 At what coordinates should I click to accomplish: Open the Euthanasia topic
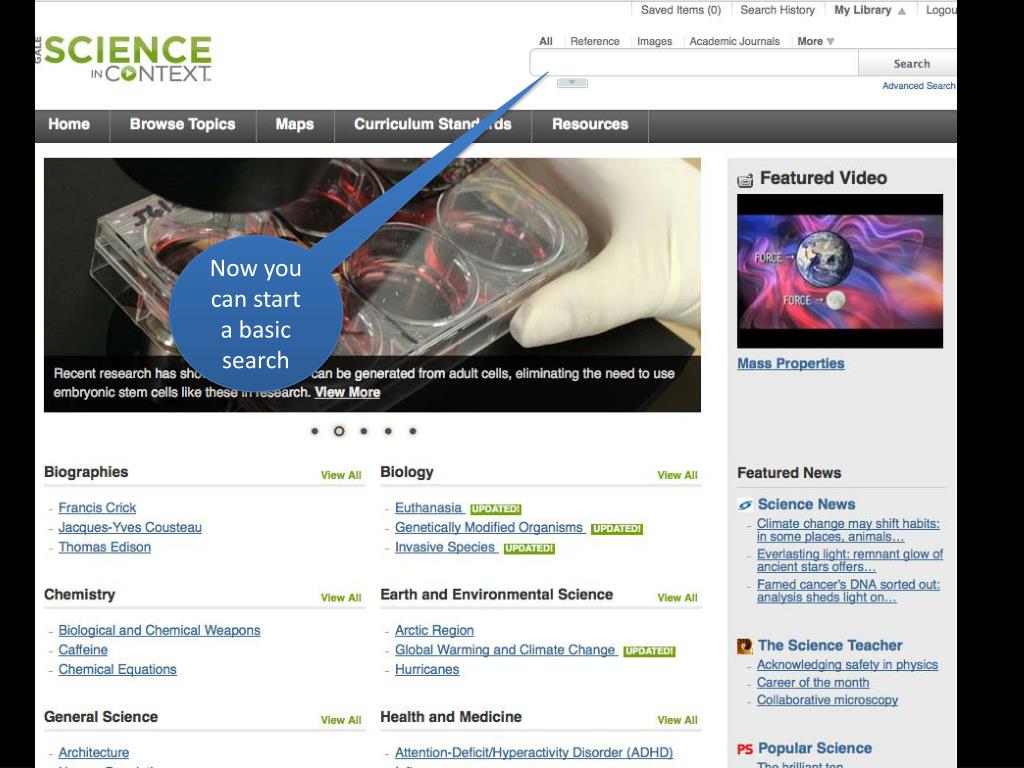point(428,507)
